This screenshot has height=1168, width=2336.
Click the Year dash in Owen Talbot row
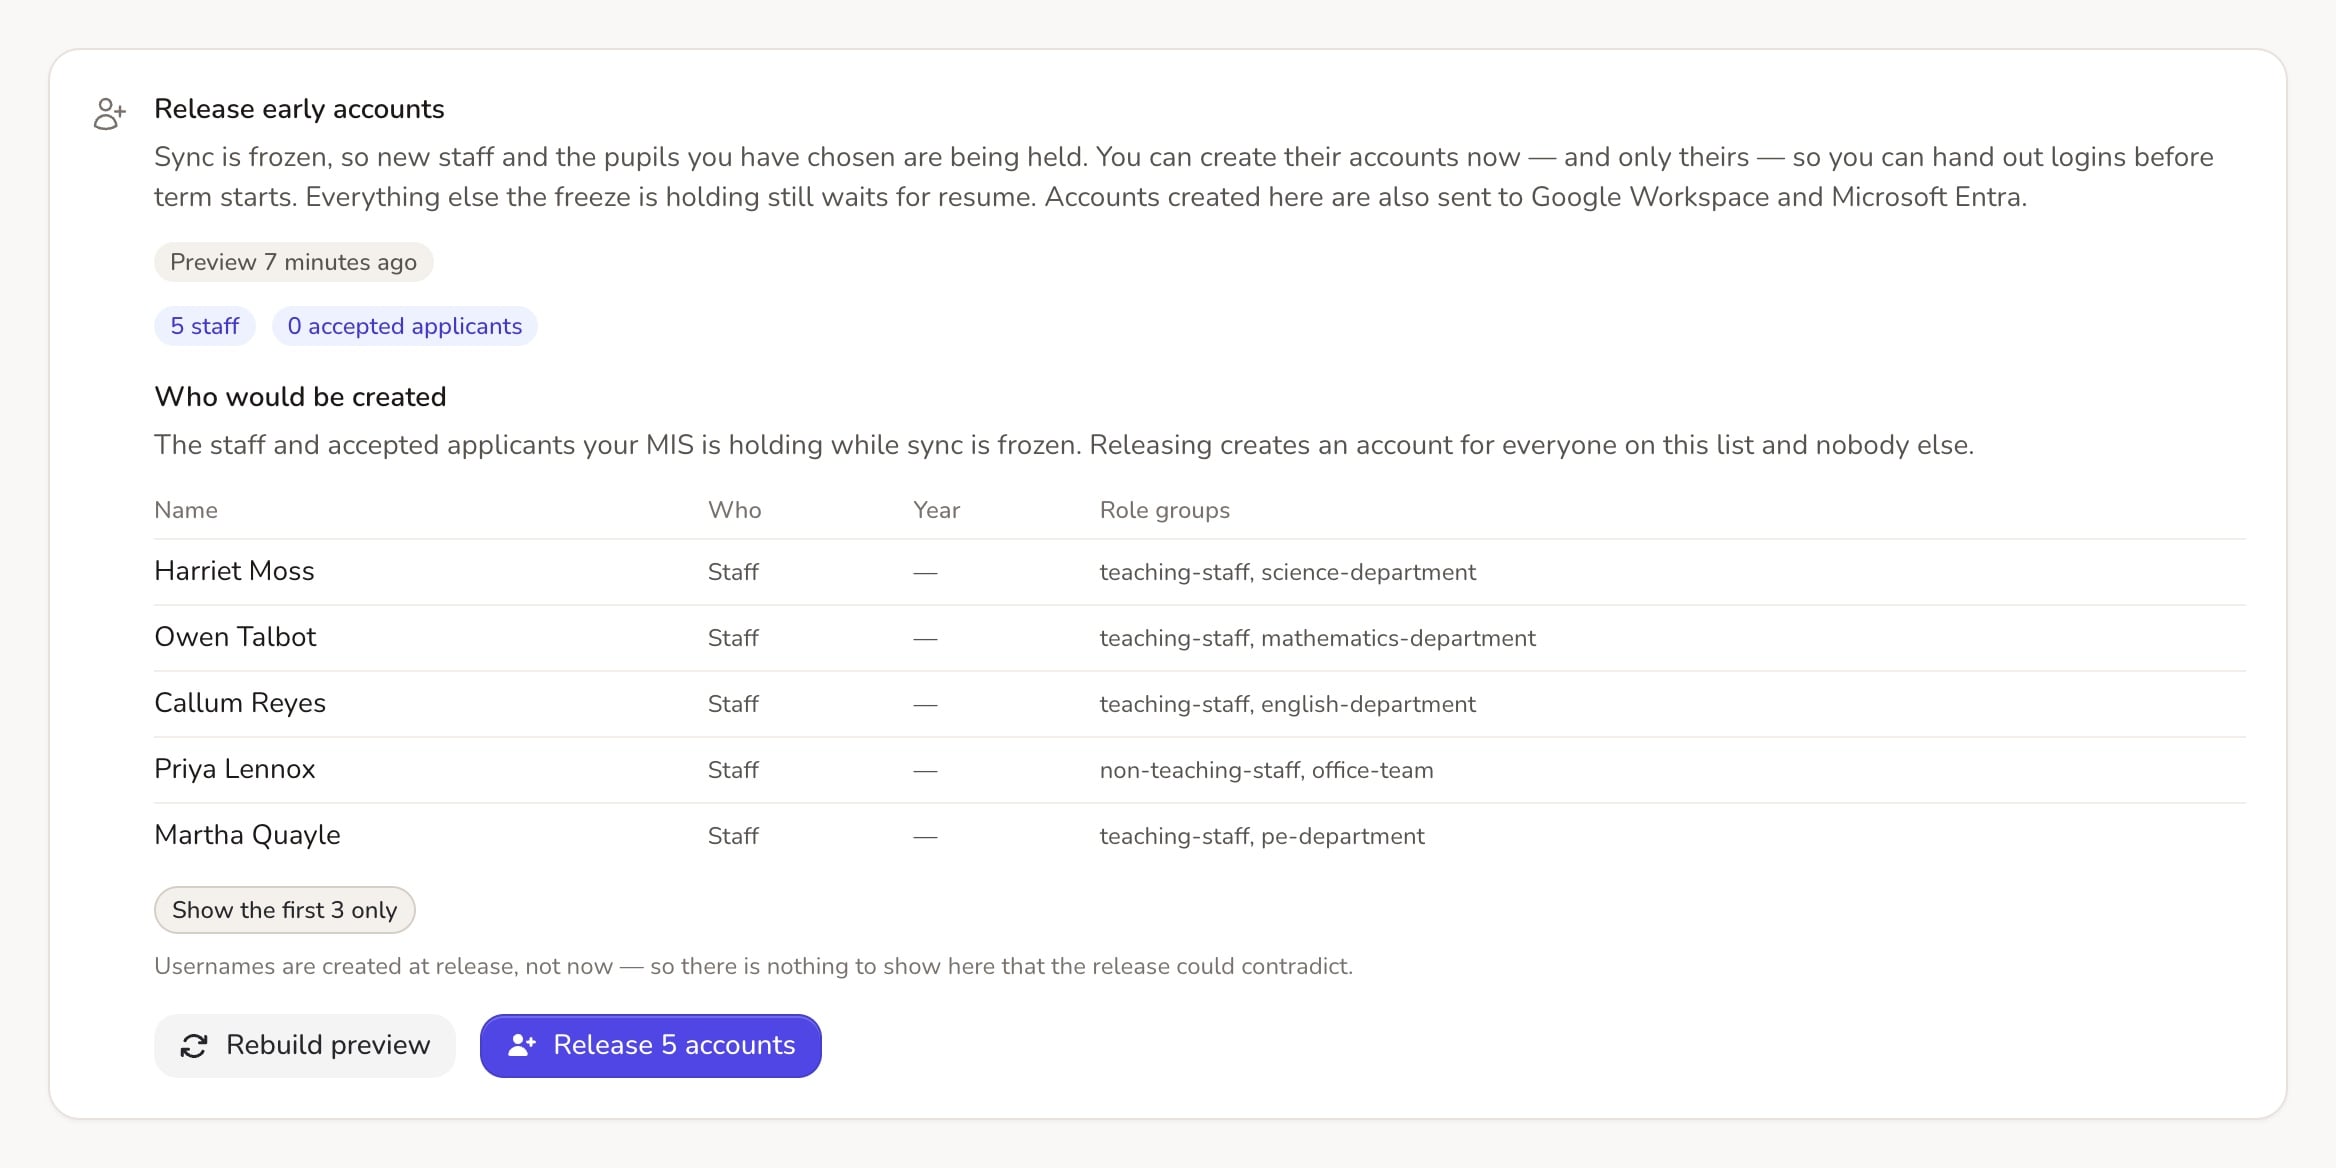[925, 638]
